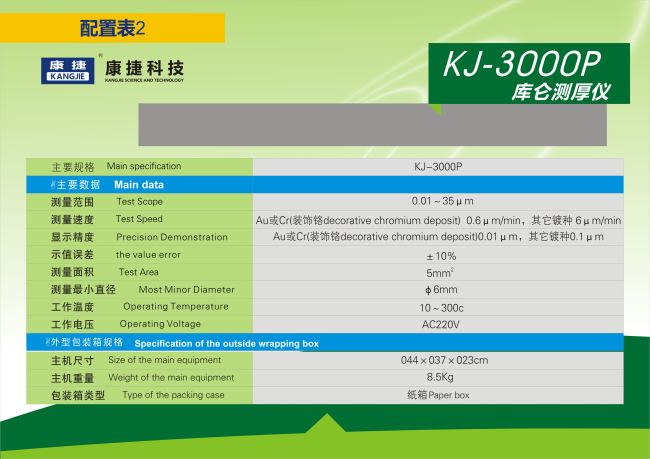The width and height of the screenshot is (650, 459).
Task: Click the '10 ~ 300c' value
Action: (441, 308)
